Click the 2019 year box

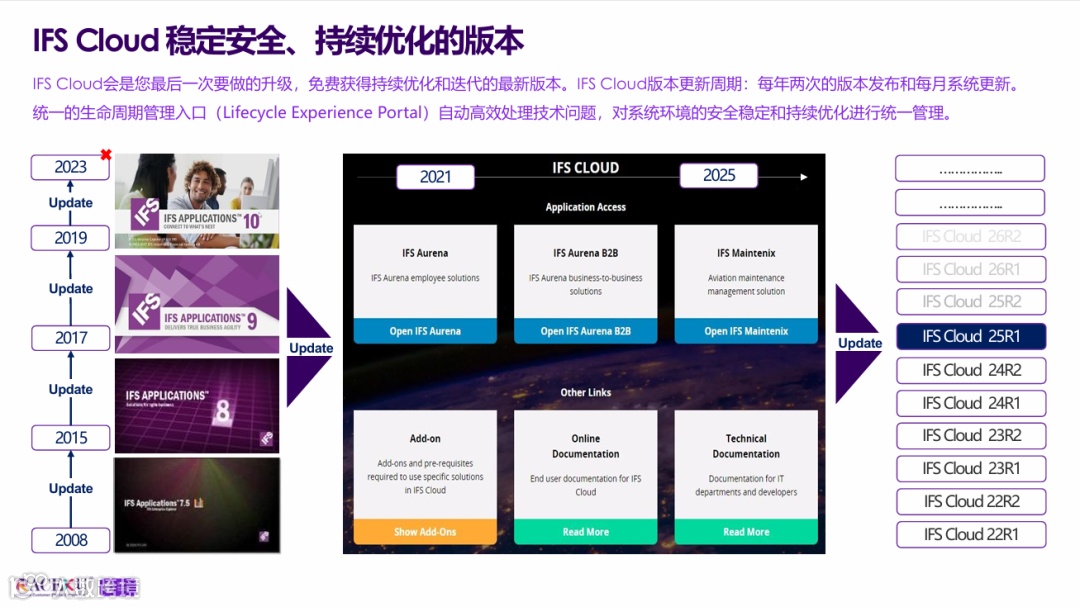[x=70, y=238]
